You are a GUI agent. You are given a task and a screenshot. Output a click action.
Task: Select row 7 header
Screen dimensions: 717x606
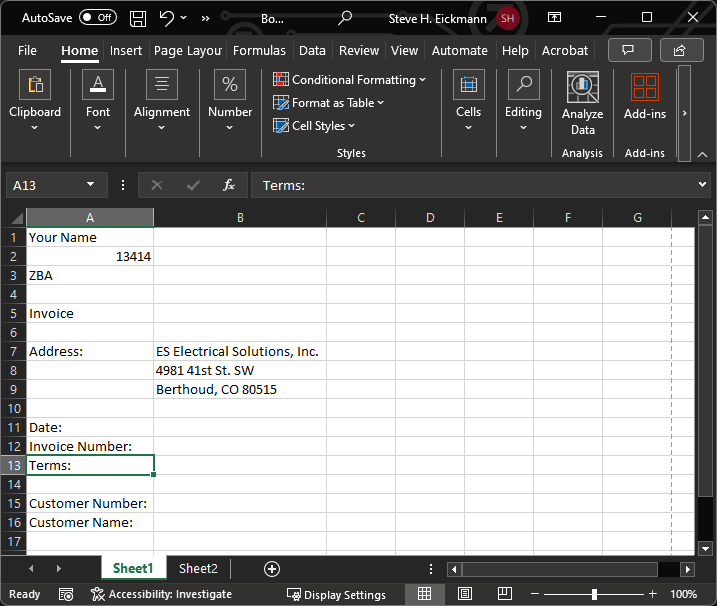coord(13,352)
